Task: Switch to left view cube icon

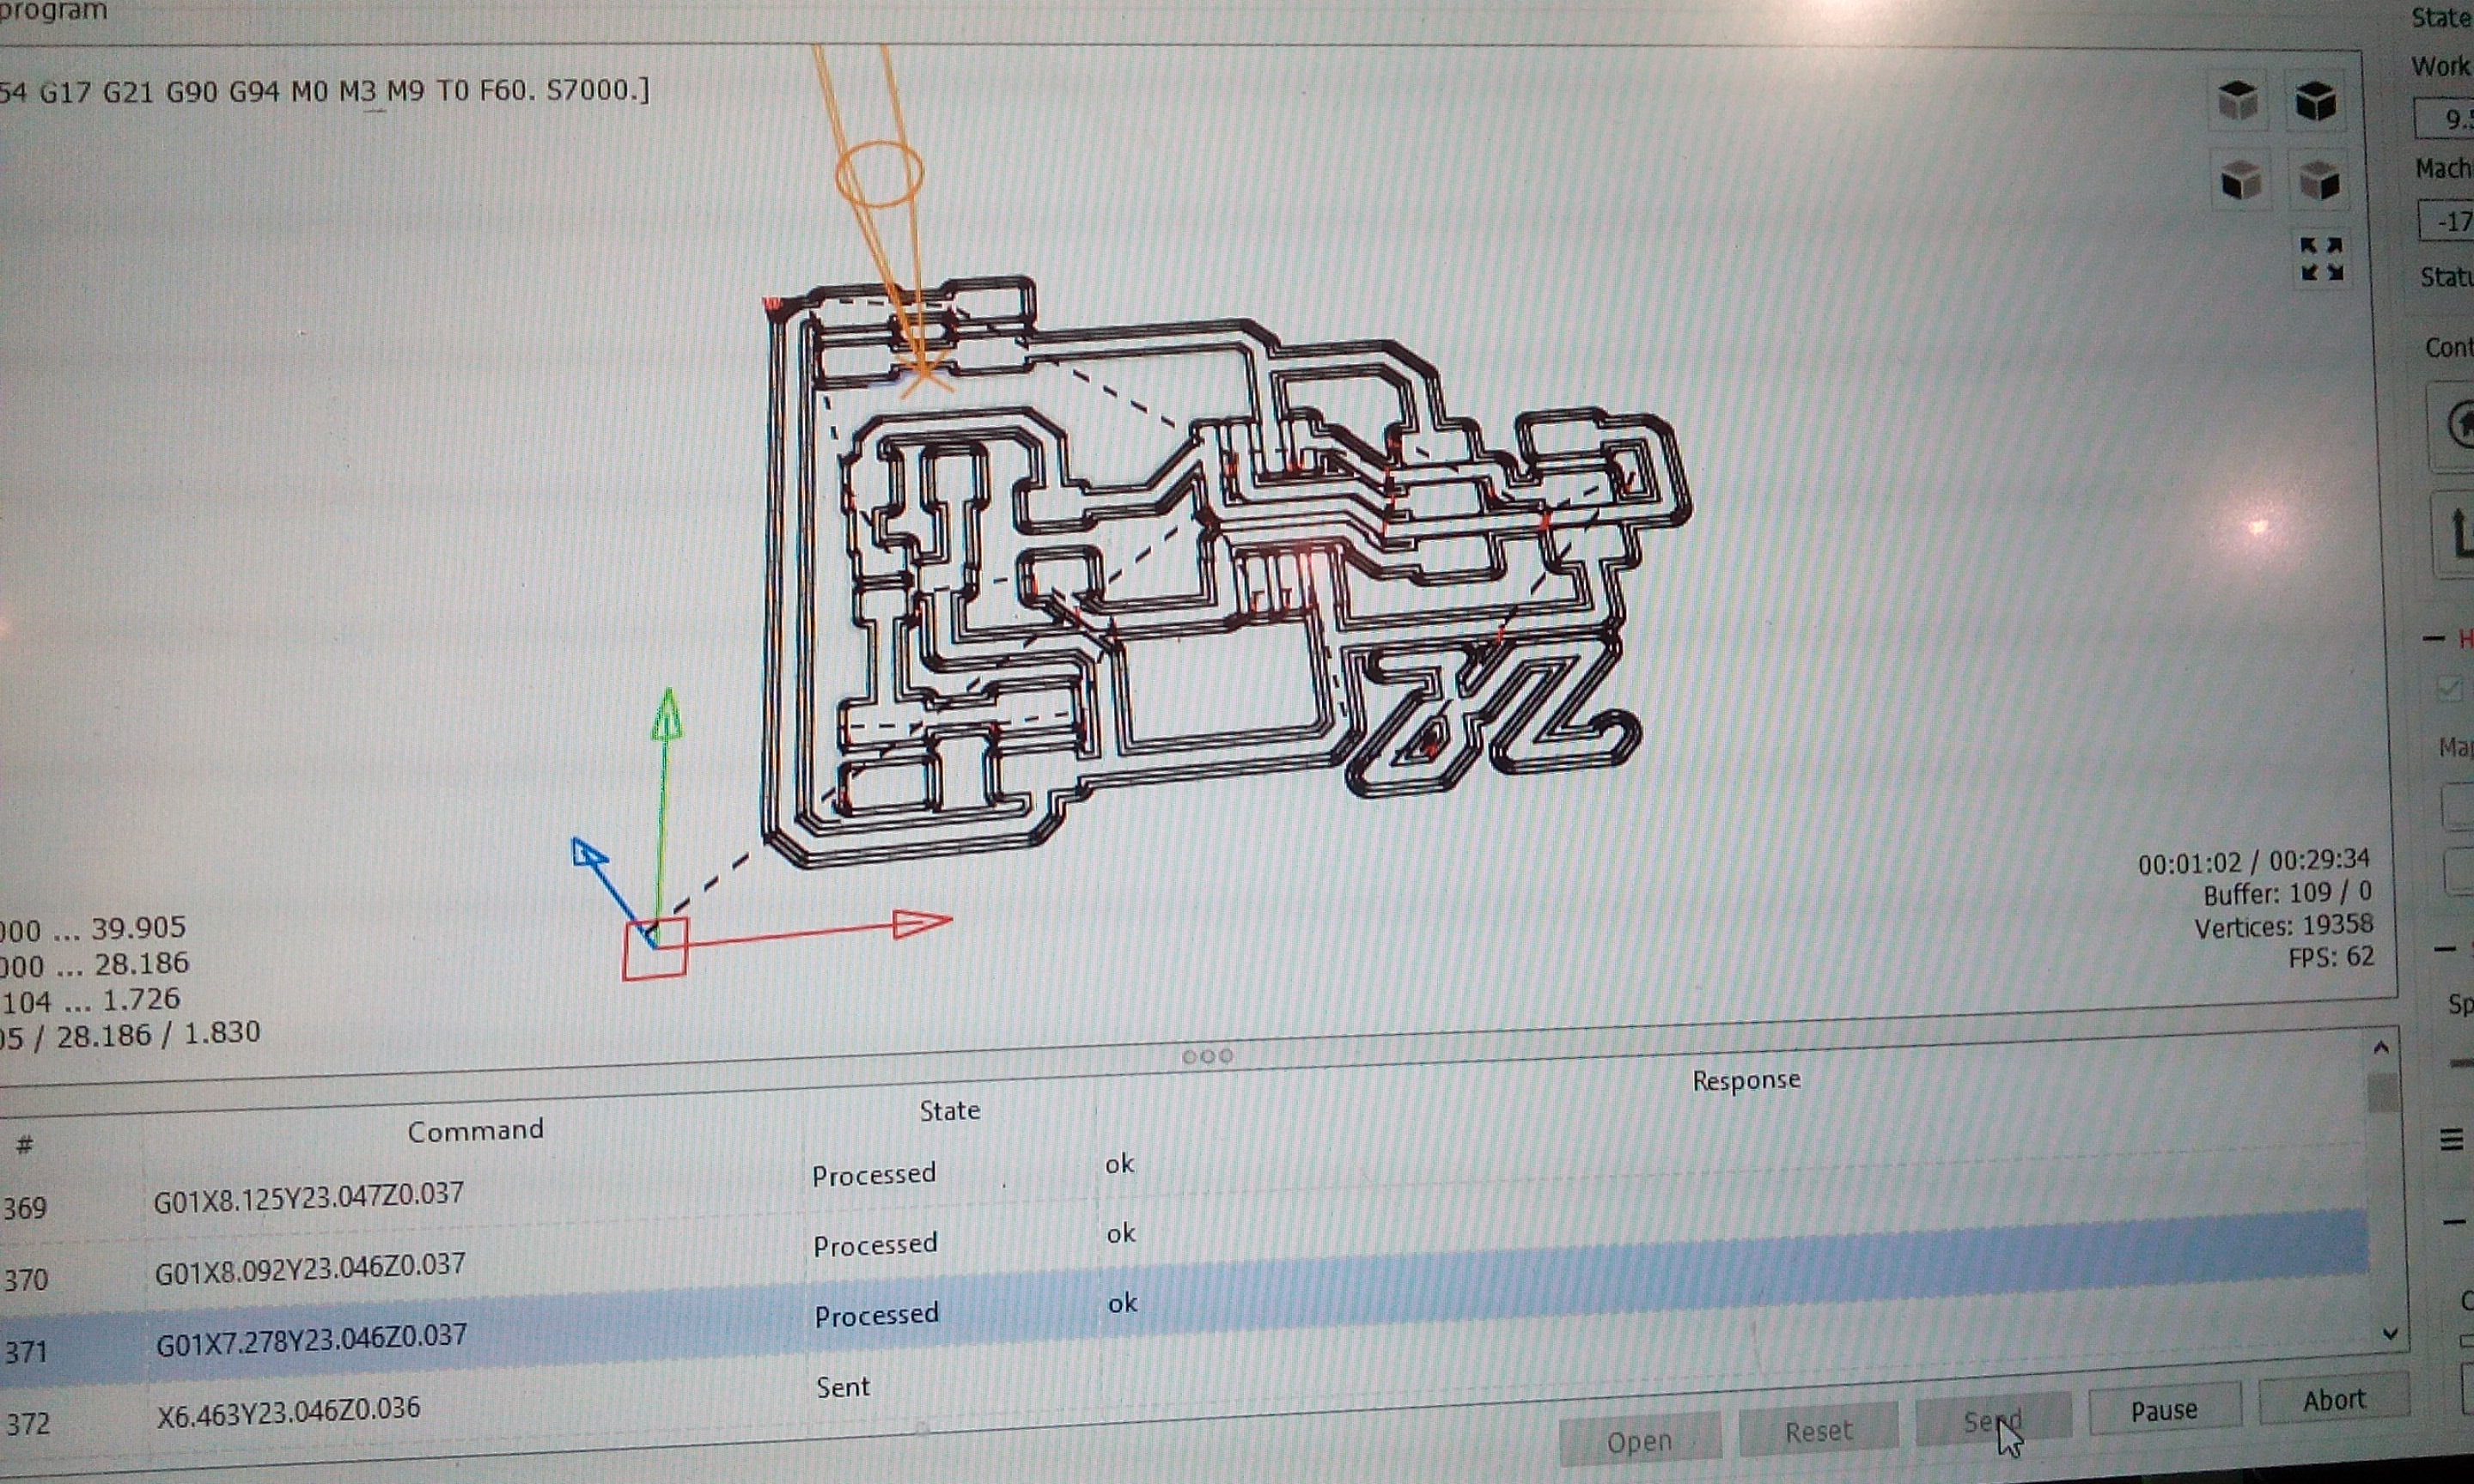Action: [x=2319, y=182]
